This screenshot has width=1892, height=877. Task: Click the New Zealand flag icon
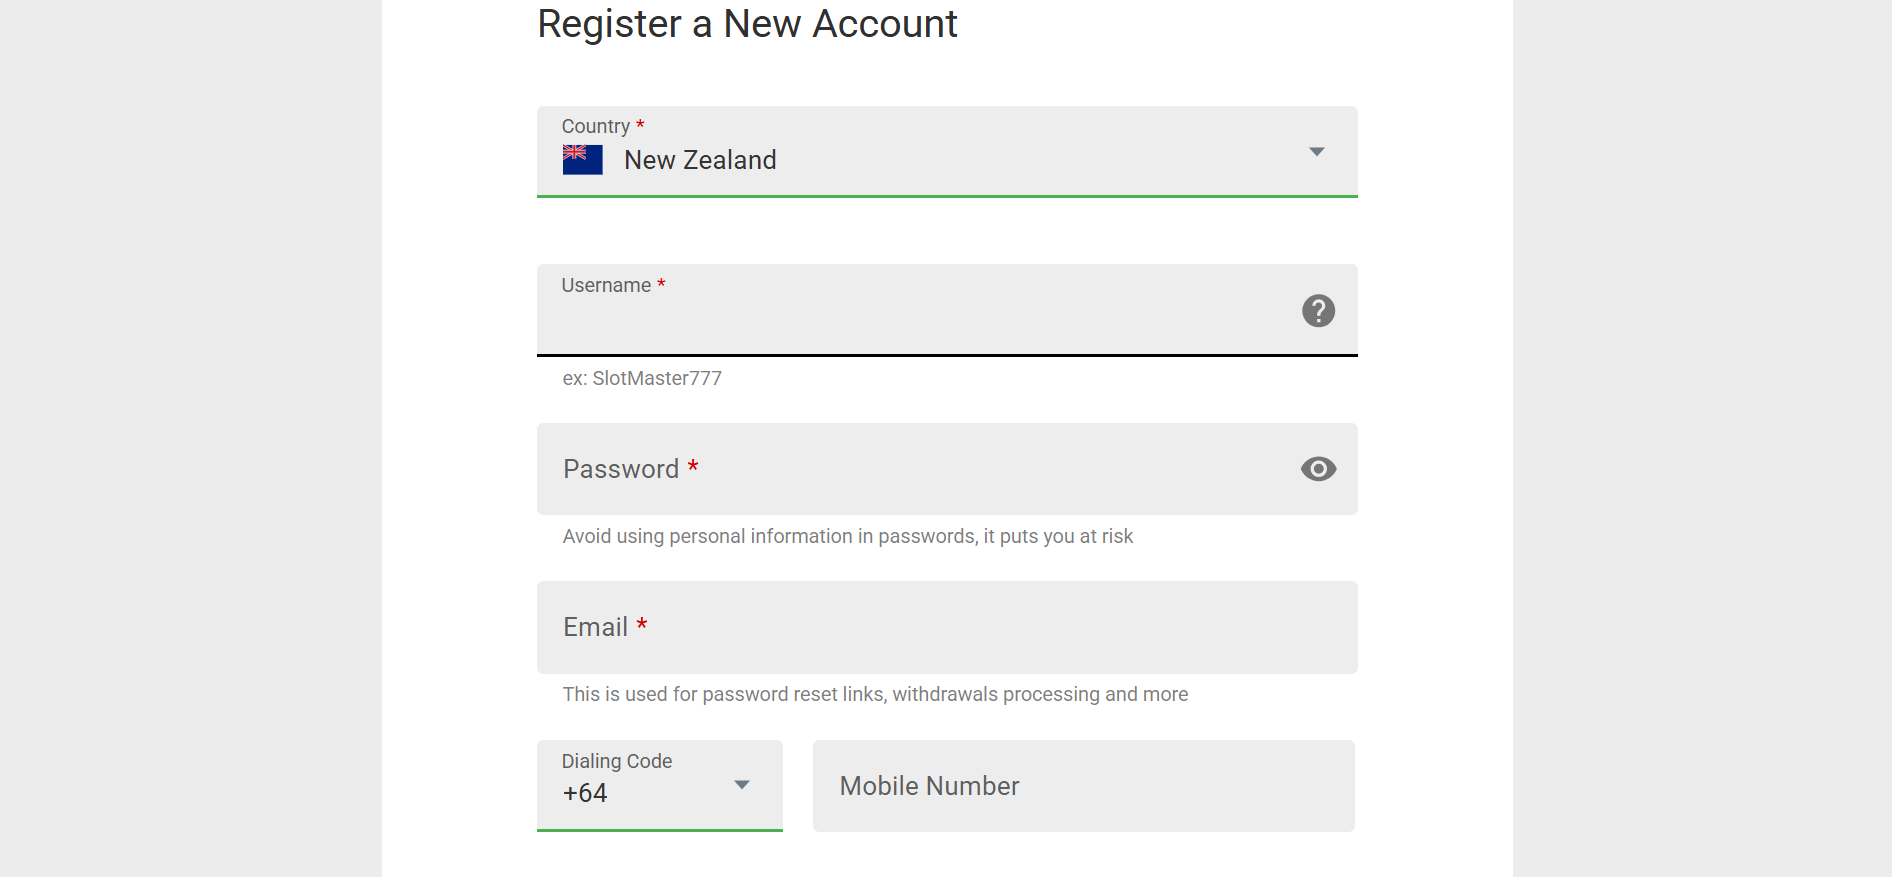[582, 160]
